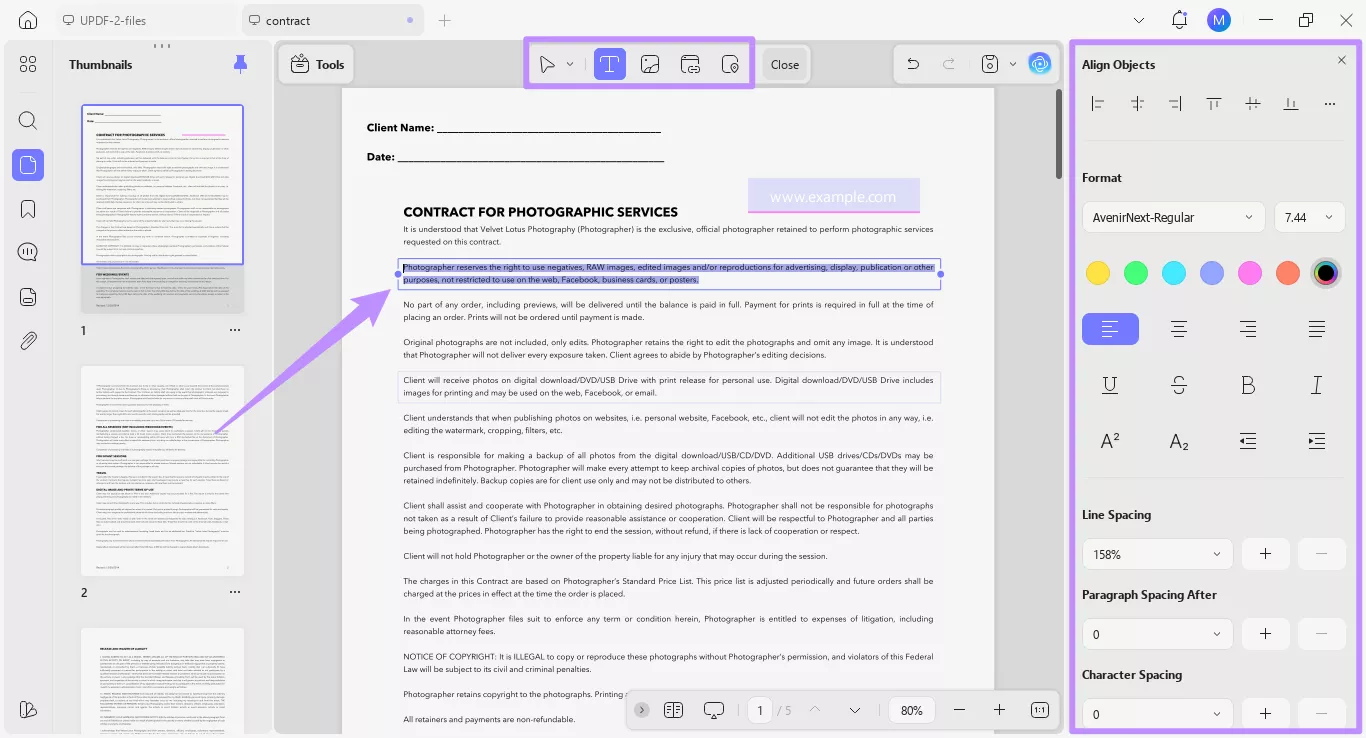Open the Paragraph Spacing After dropdown
This screenshot has height=738, width=1366.
[x=1157, y=634]
